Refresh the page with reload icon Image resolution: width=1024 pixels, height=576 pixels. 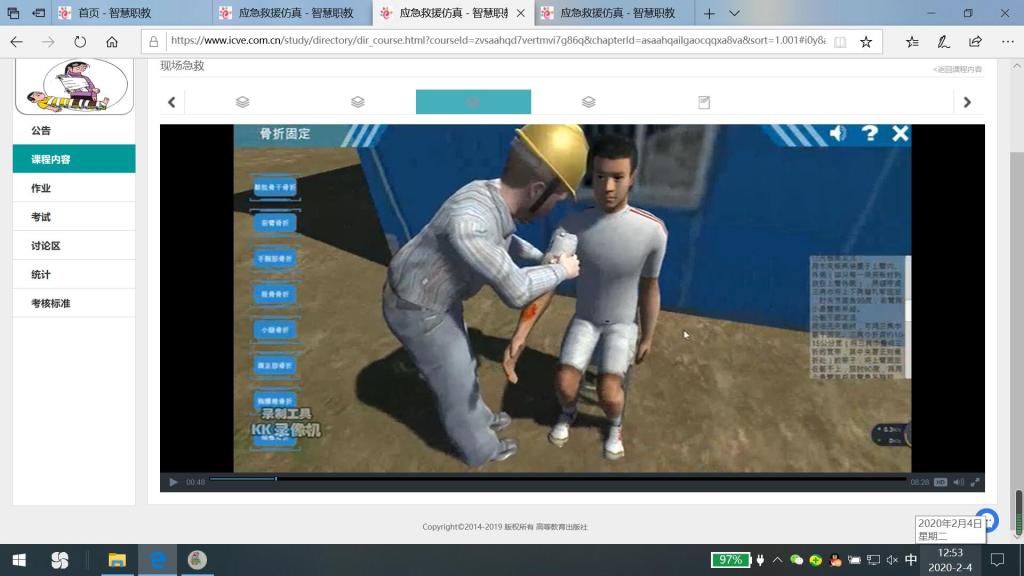80,42
